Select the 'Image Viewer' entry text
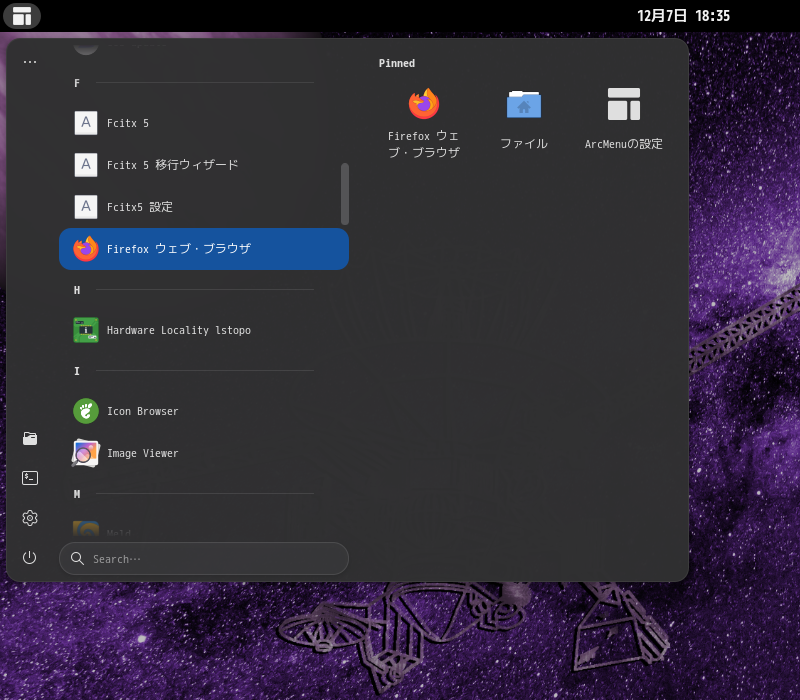This screenshot has width=800, height=700. tap(143, 453)
